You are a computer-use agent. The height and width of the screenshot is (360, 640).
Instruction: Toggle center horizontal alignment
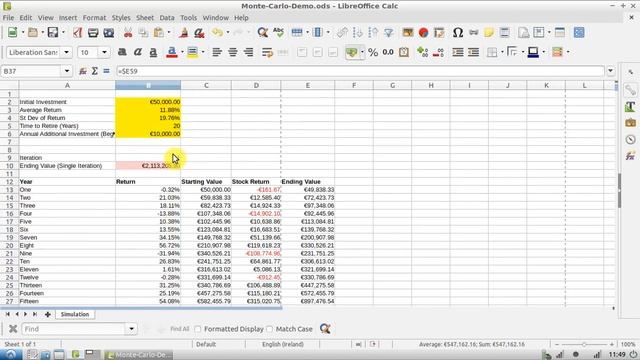(x=233, y=52)
